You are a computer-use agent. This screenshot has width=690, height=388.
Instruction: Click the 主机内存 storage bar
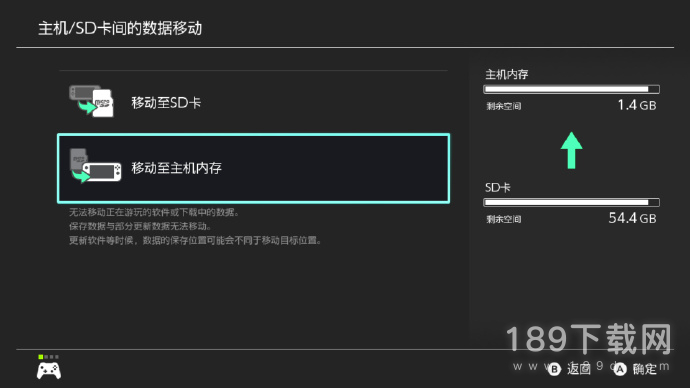click(x=571, y=89)
